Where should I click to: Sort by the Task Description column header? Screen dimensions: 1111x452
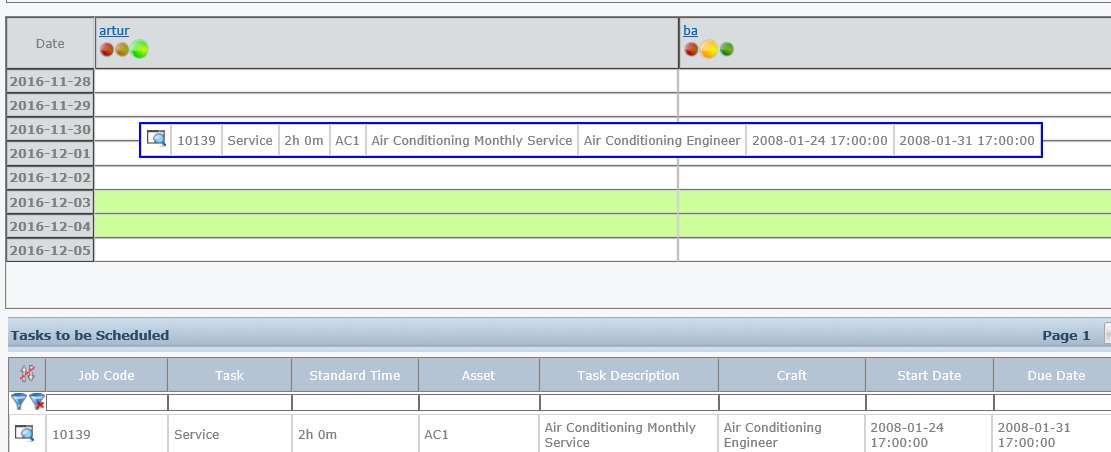point(628,376)
